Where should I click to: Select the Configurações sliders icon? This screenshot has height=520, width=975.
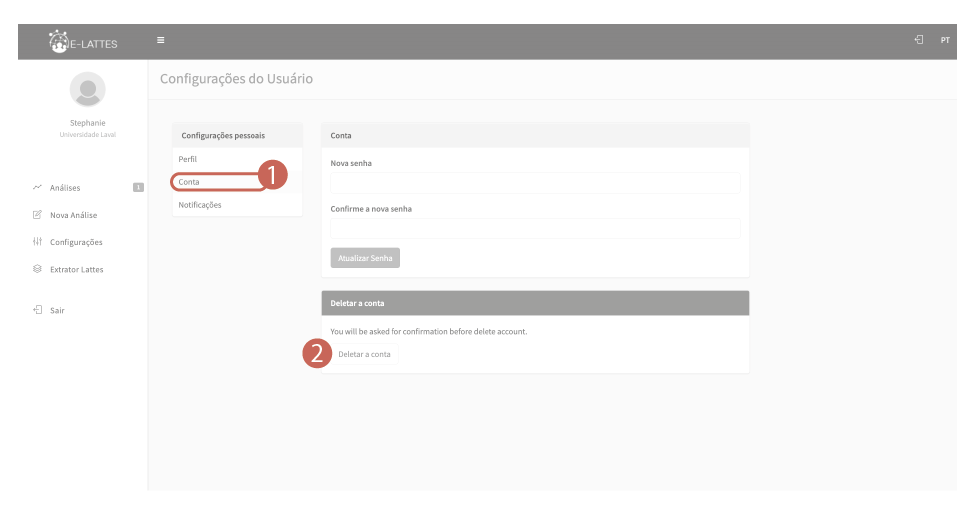pyautogui.click(x=37, y=242)
